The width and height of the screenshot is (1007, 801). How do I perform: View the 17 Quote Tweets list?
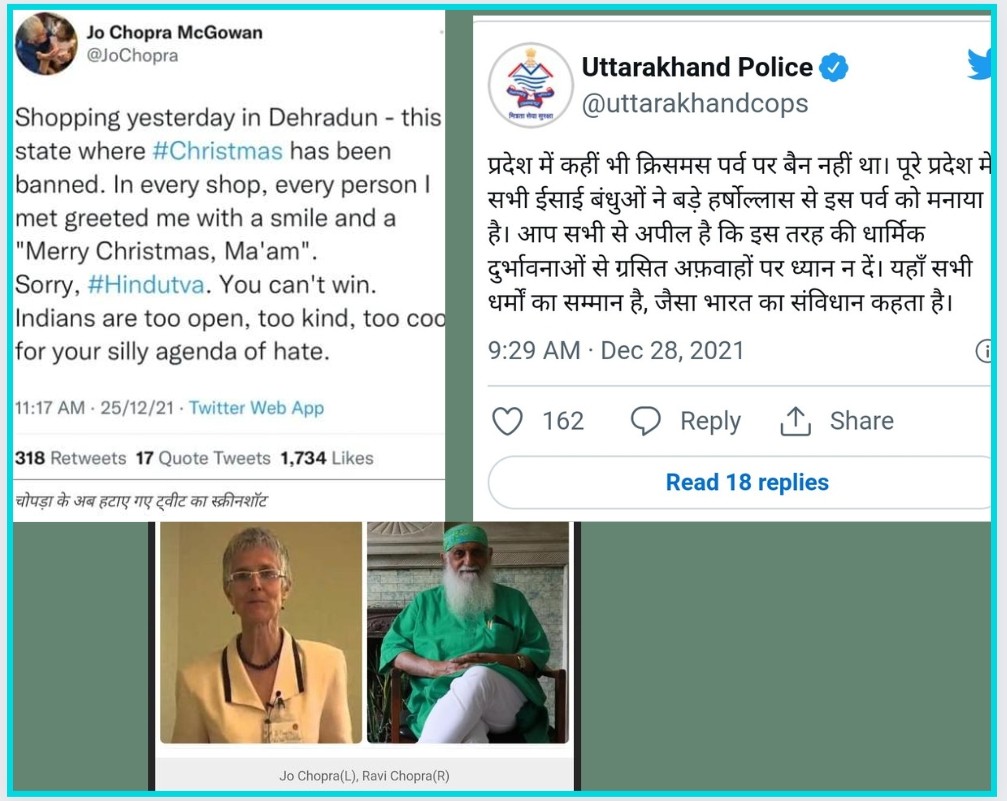(x=203, y=458)
